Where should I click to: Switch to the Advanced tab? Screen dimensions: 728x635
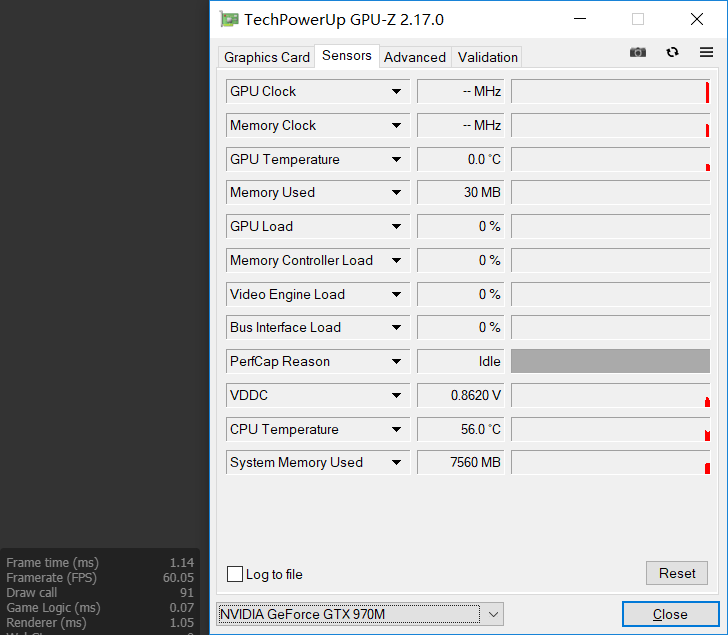pyautogui.click(x=415, y=57)
